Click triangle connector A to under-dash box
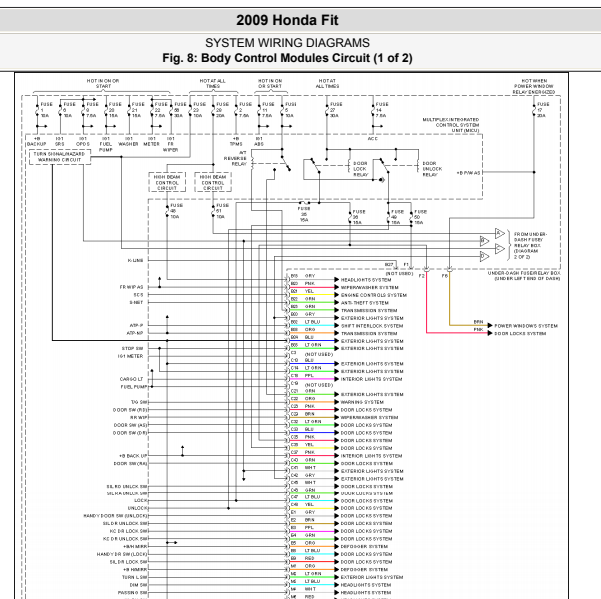This screenshot has height=599, width=601. (499, 233)
